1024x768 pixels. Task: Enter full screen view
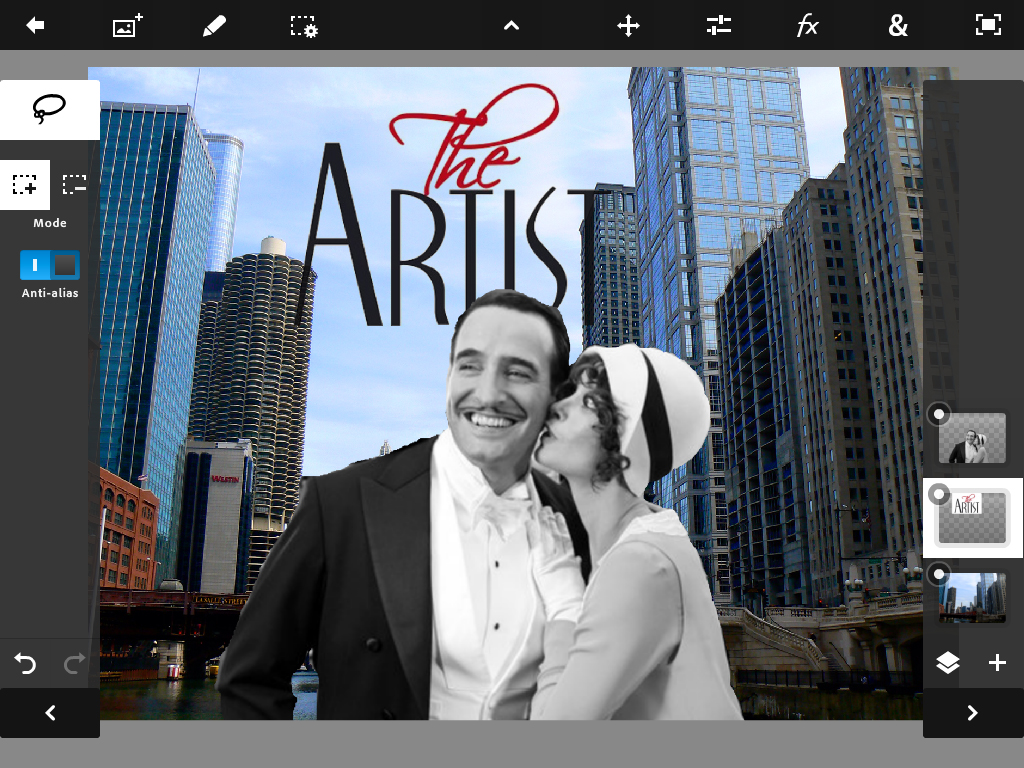(988, 25)
